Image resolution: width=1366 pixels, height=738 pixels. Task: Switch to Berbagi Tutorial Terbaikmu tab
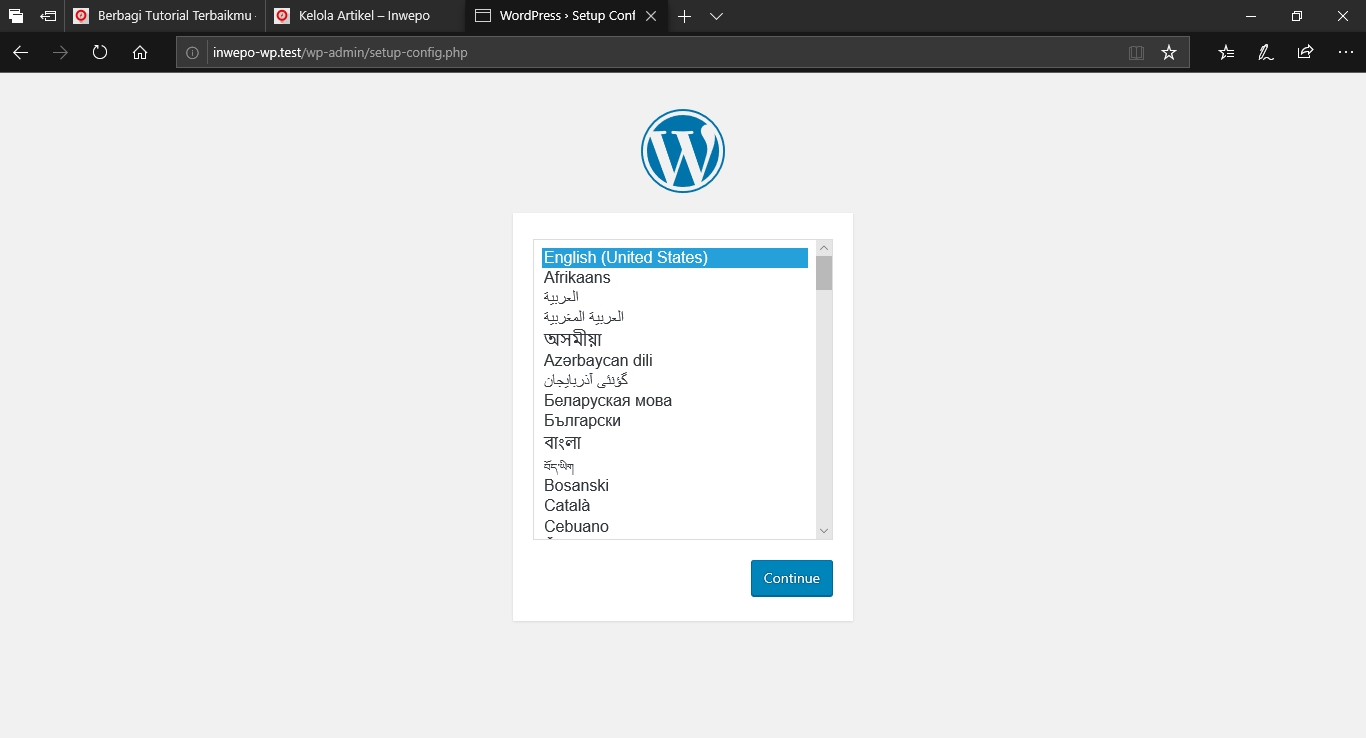point(165,16)
